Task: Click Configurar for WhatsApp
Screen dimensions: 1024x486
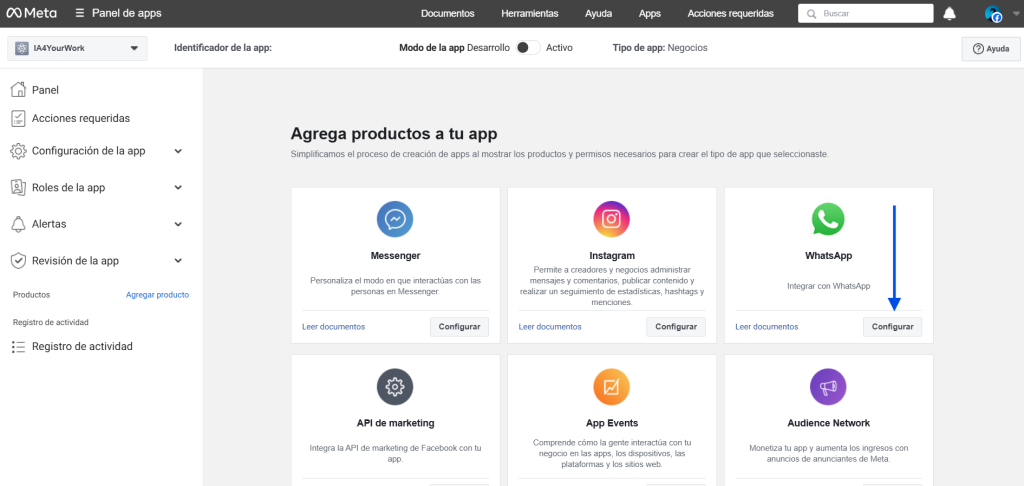Action: click(x=892, y=327)
